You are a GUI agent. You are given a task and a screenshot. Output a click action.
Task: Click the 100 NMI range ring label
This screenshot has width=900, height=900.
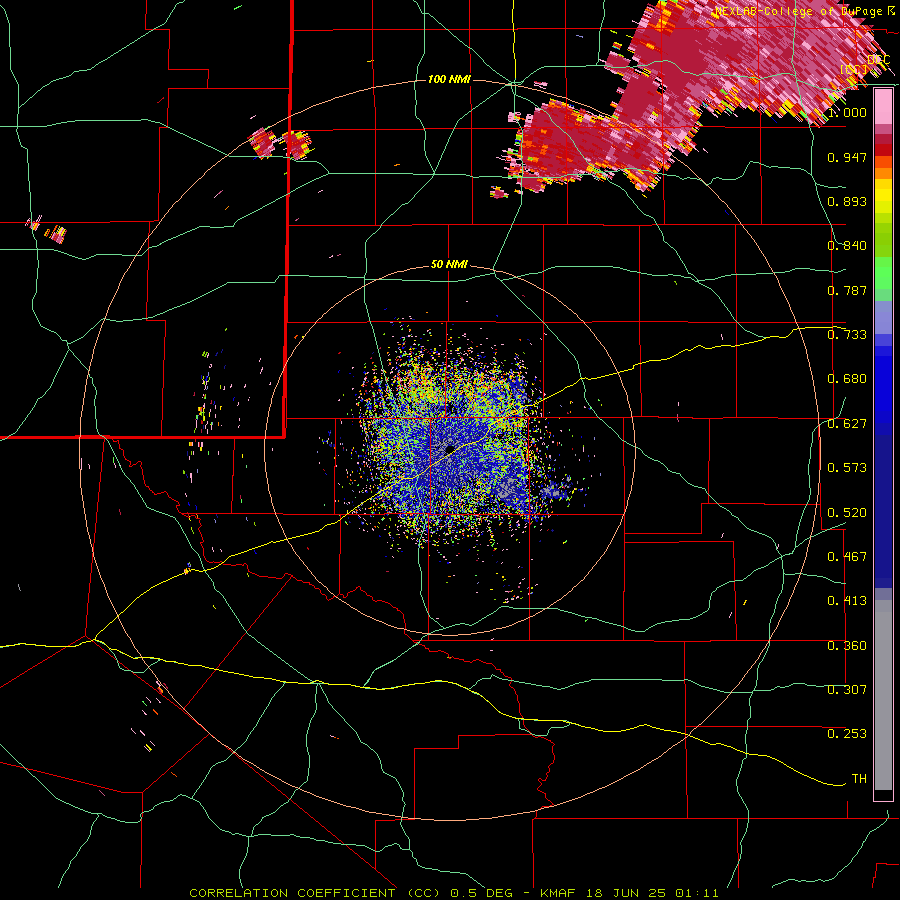click(x=449, y=79)
